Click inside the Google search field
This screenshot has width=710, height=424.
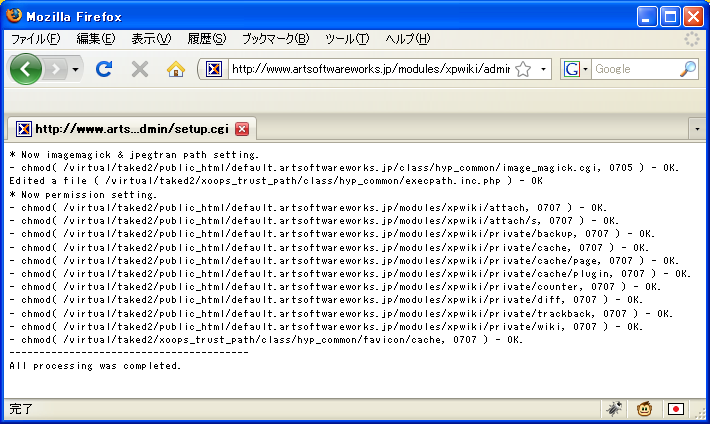click(635, 69)
